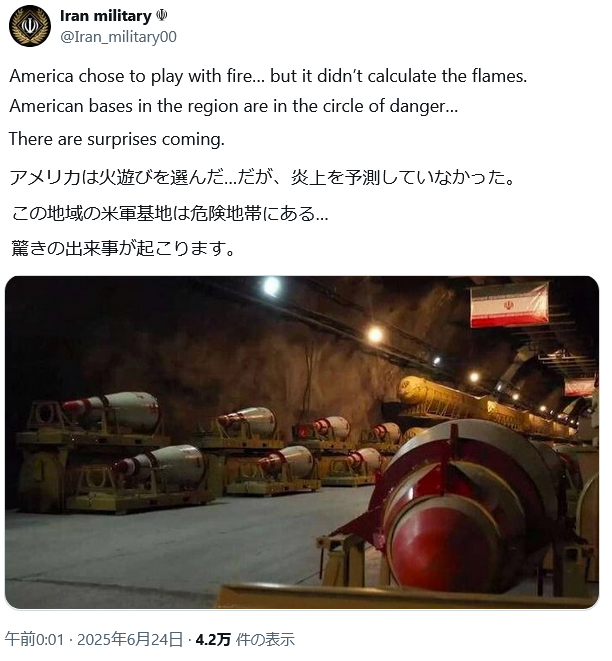Click the line 'America chose to play with fire'
Screen dimensions: 612x661
(268, 76)
